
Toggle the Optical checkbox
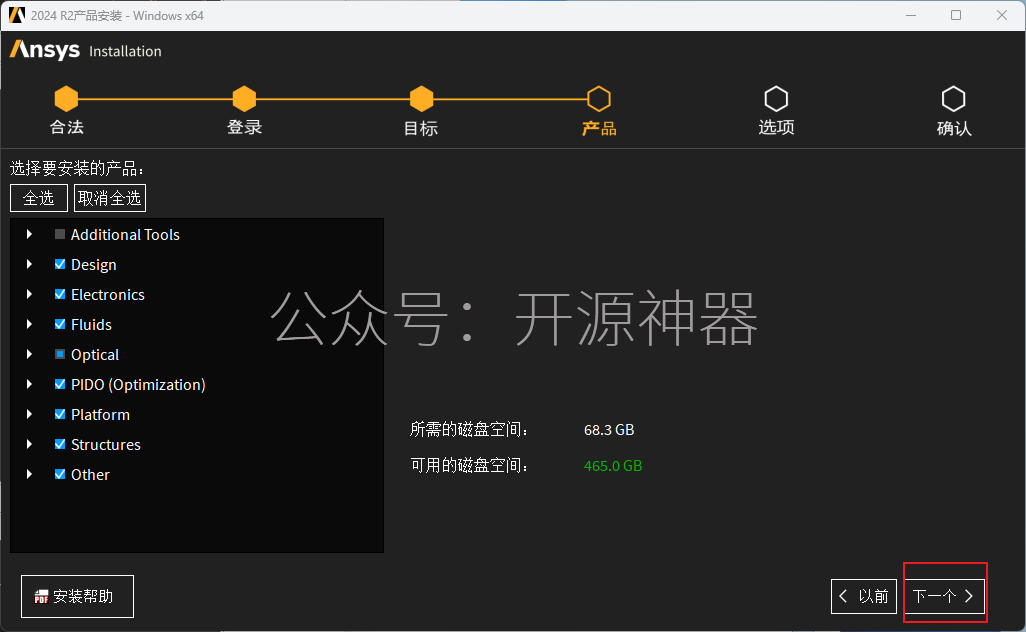click(60, 354)
